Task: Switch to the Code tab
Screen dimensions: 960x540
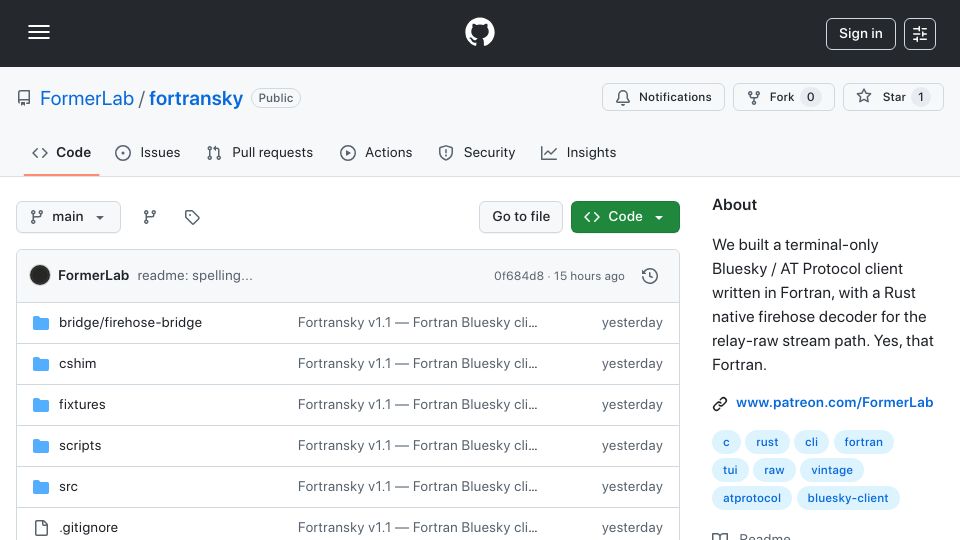Action: pos(61,152)
